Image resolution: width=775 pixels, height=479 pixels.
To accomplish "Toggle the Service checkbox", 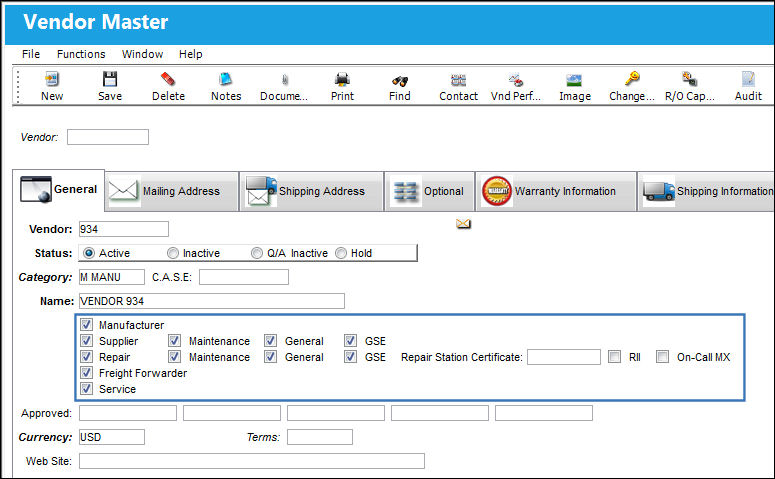I will (86, 389).
